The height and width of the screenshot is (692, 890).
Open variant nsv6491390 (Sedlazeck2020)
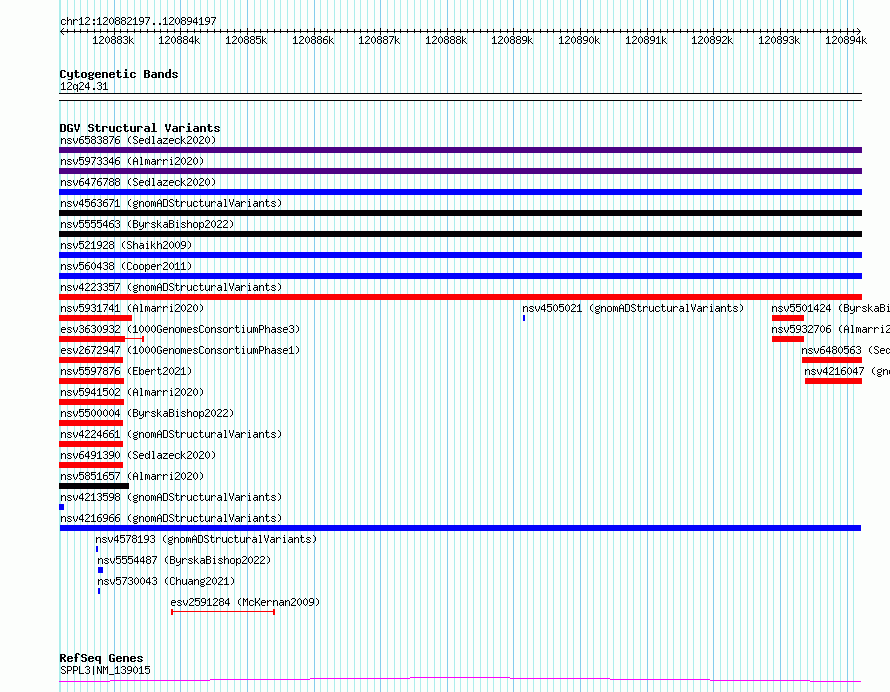pyautogui.click(x=138, y=455)
